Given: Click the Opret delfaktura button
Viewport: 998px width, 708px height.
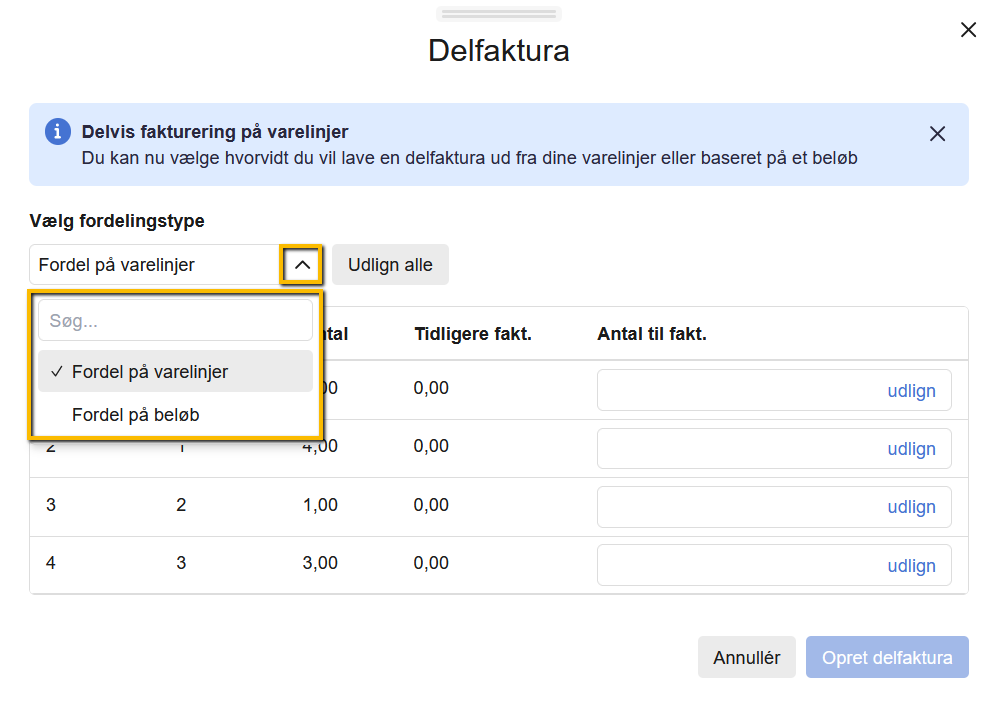Looking at the screenshot, I should [x=887, y=658].
